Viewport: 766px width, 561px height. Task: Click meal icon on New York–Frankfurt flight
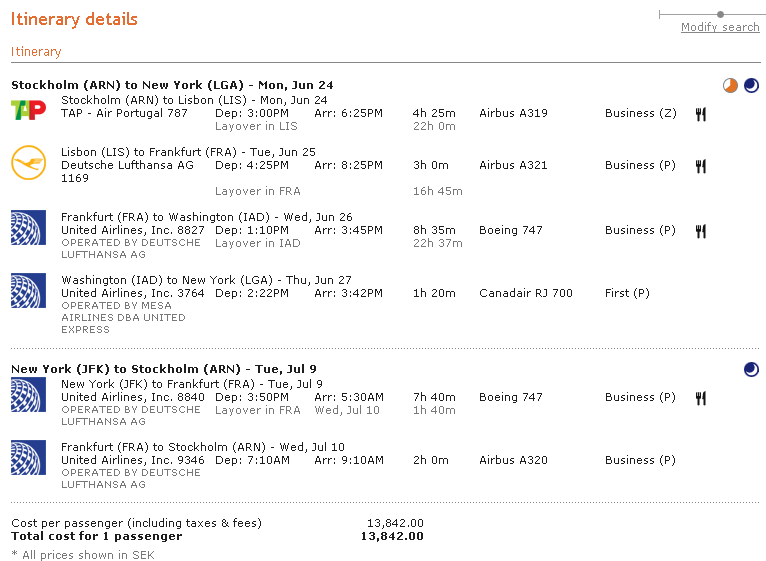[701, 398]
